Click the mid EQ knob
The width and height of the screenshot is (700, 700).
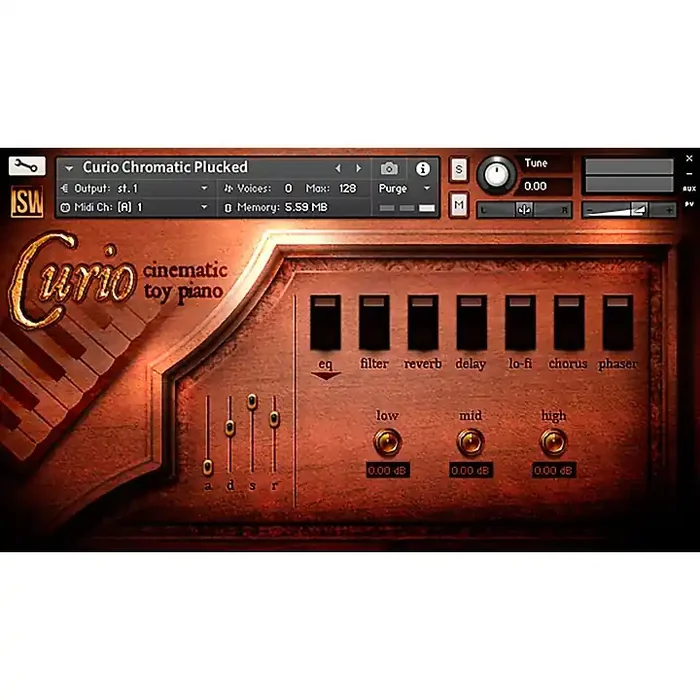471,442
